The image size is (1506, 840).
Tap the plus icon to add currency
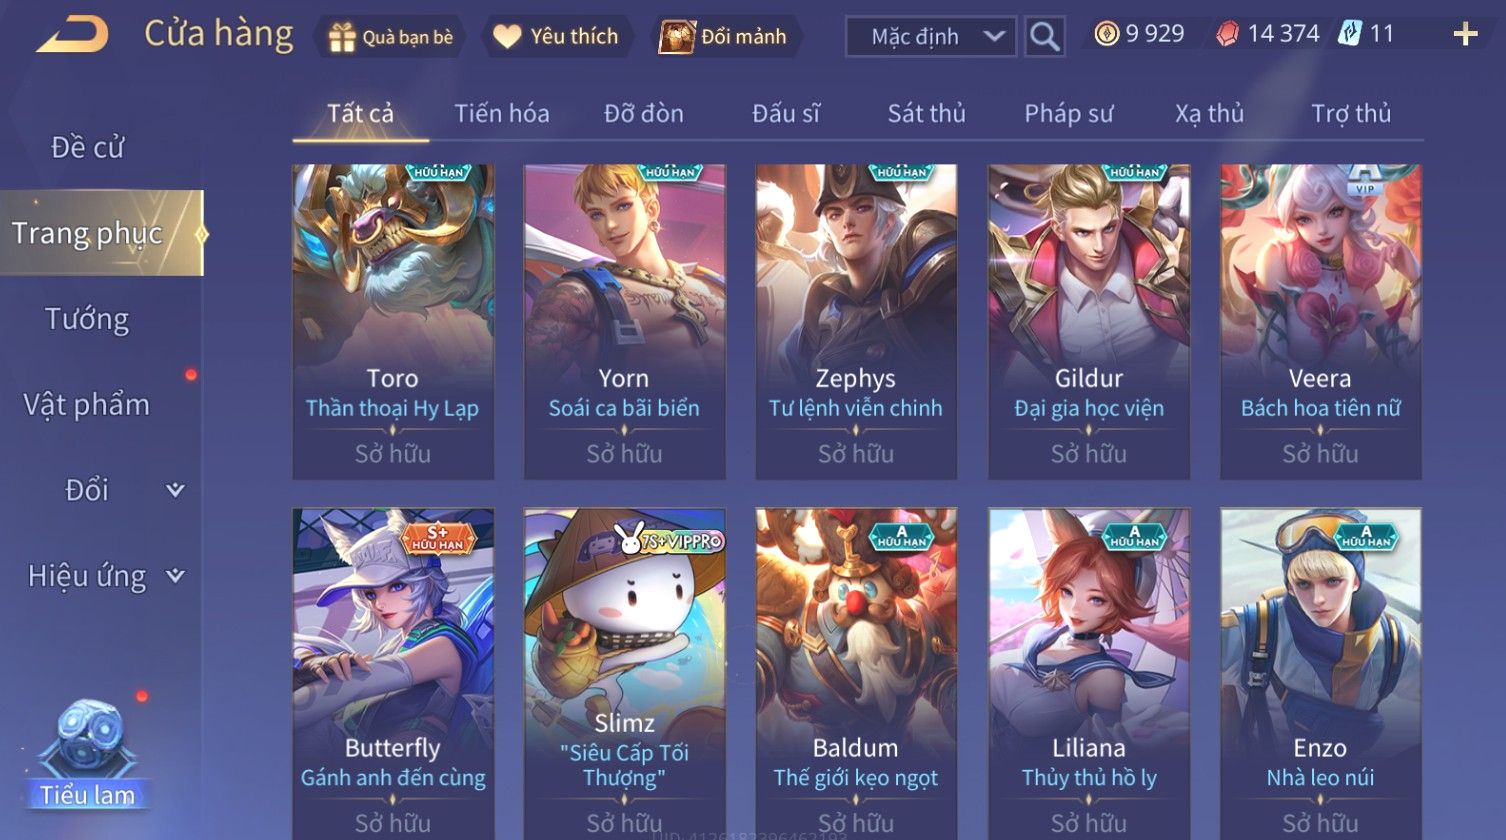[1465, 35]
